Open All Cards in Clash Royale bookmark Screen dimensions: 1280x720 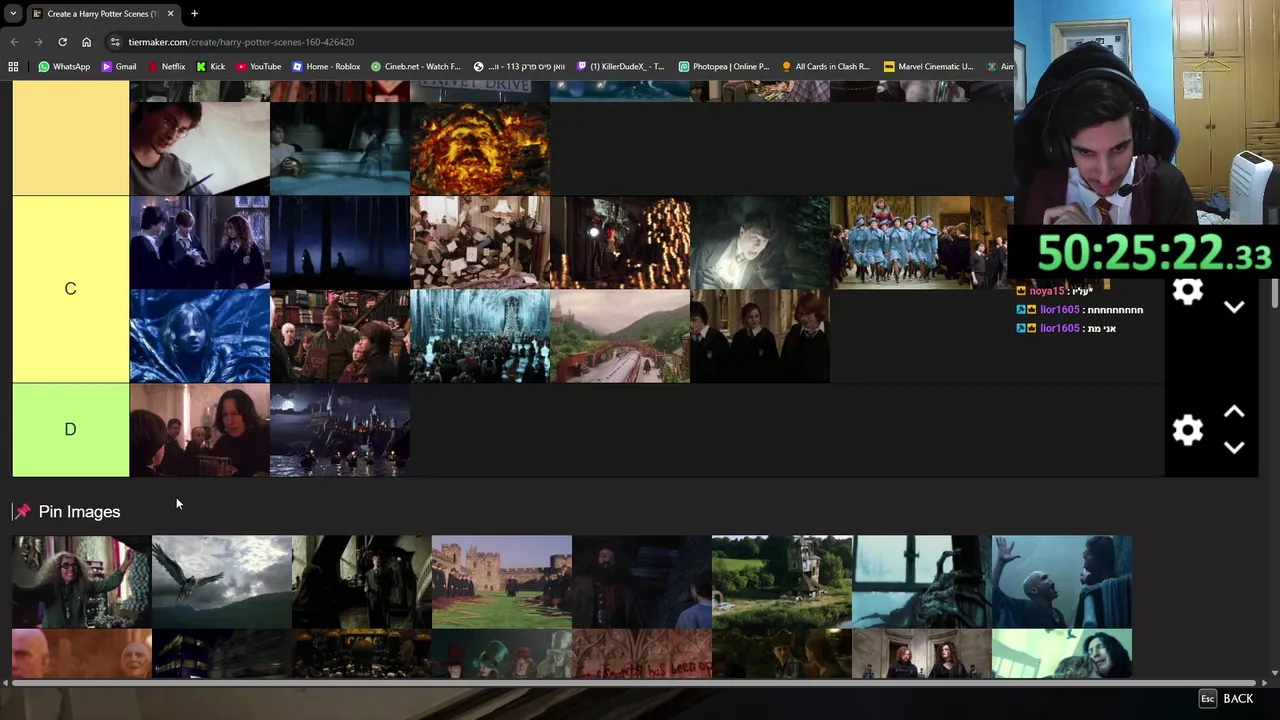tap(826, 67)
